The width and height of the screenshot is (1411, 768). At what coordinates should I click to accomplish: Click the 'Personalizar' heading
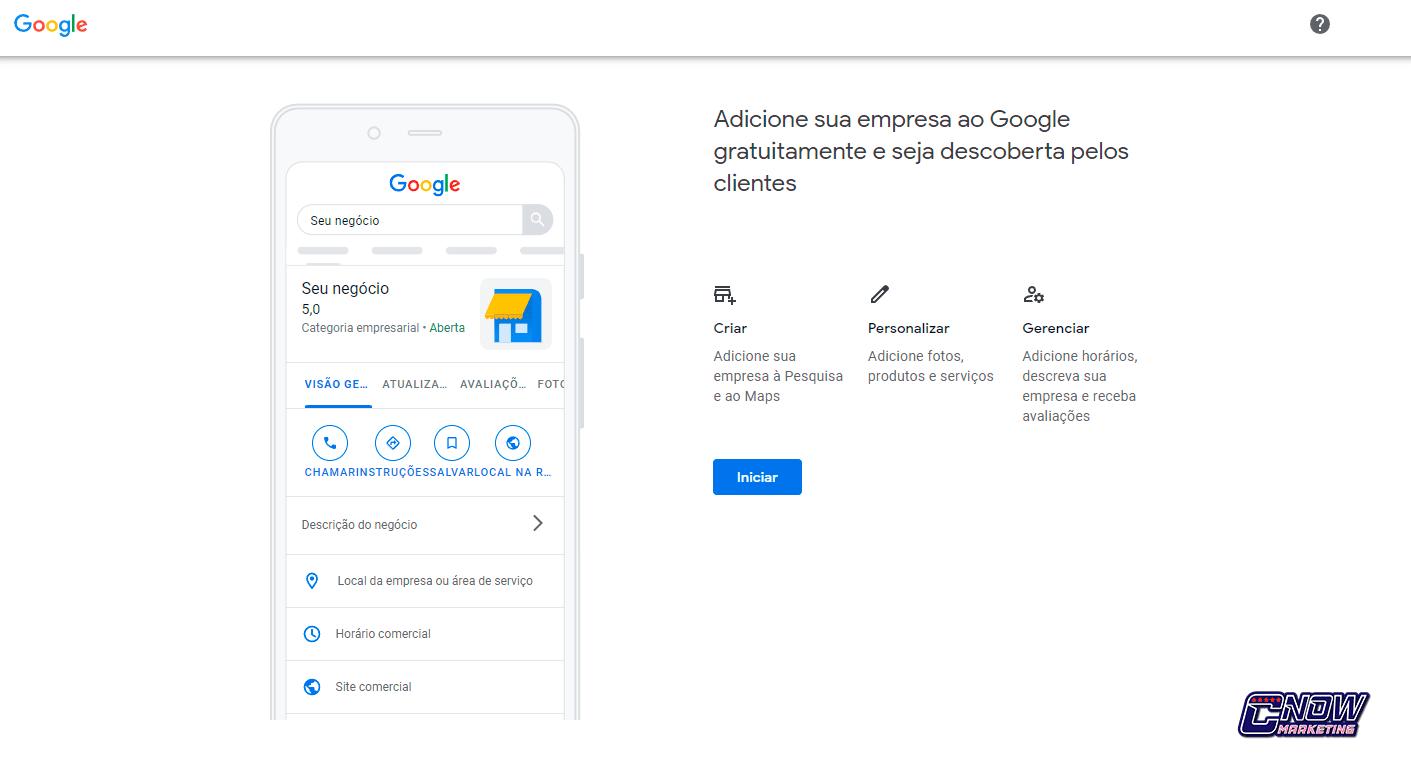pos(909,328)
